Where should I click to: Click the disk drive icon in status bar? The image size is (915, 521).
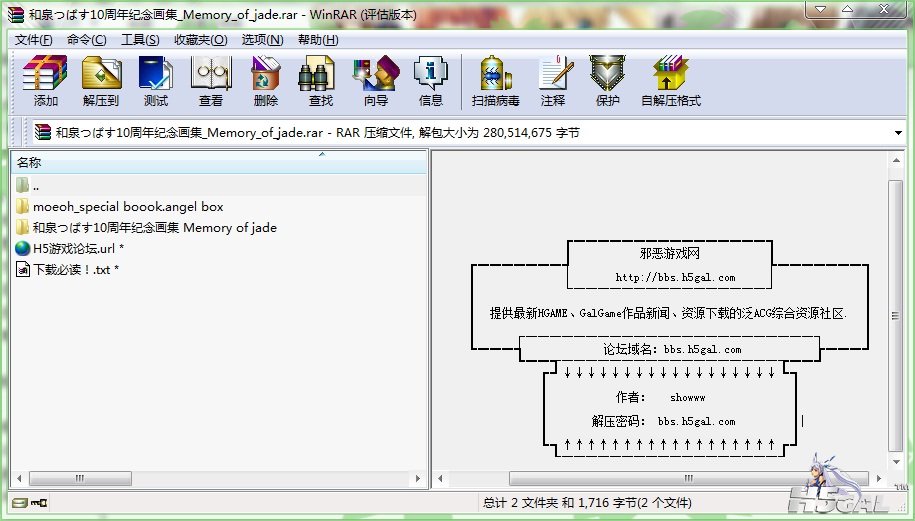click(x=20, y=502)
